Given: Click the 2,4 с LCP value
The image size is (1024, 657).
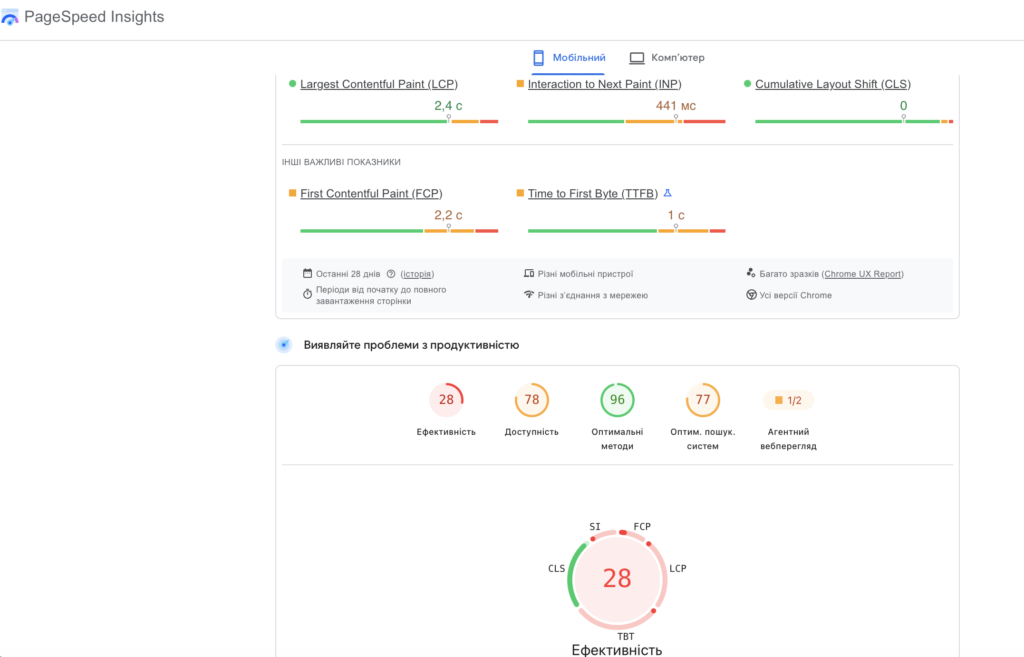Looking at the screenshot, I should (x=448, y=106).
